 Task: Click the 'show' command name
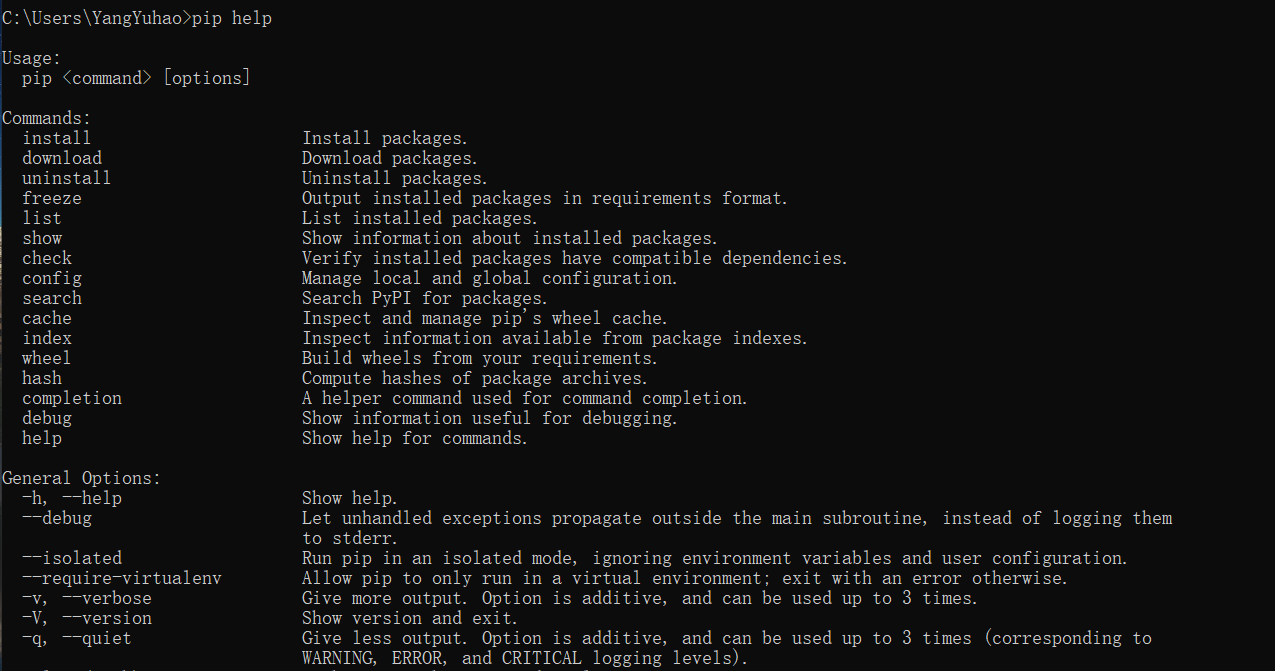click(42, 238)
